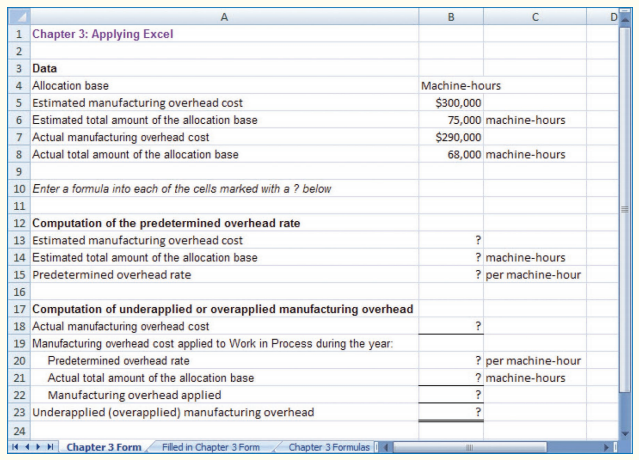The width and height of the screenshot is (639, 460).
Task: Select row 13 header
Action: 19,240
